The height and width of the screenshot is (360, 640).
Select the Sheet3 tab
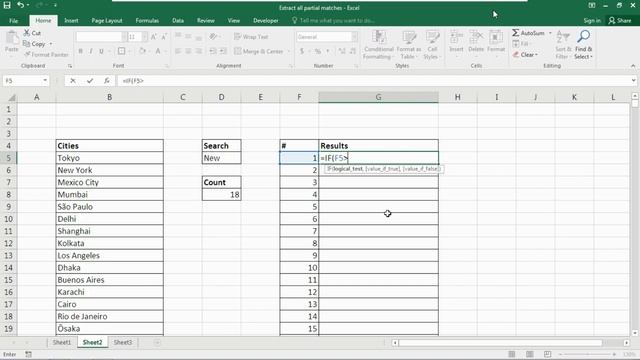click(123, 342)
